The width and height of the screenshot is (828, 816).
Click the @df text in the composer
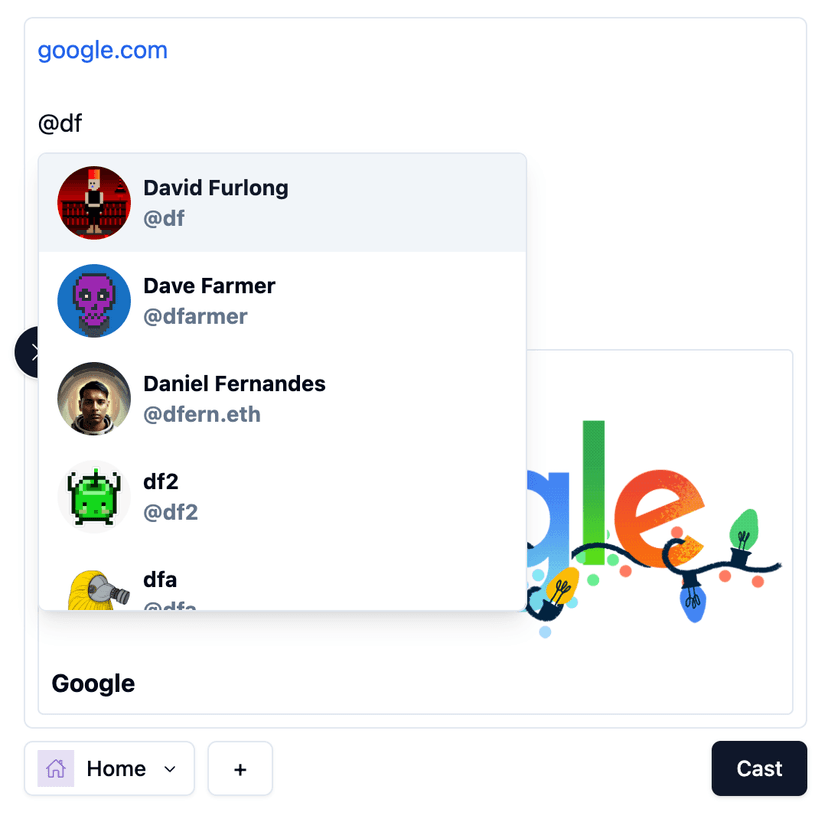[60, 124]
